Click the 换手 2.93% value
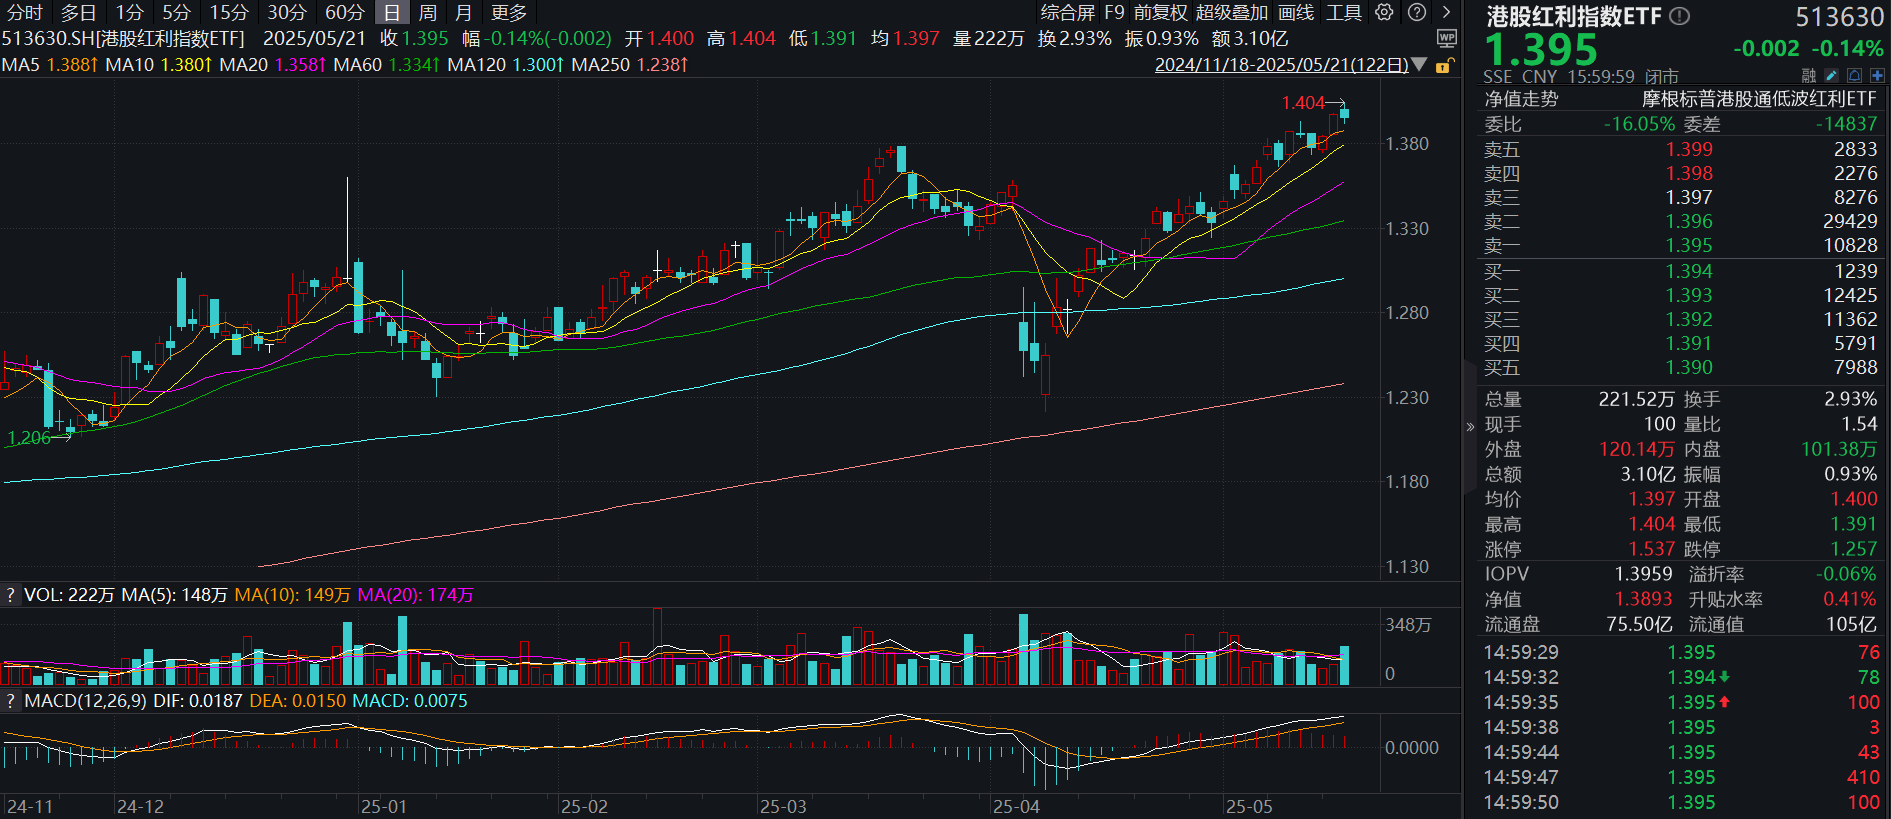 [x=1851, y=399]
